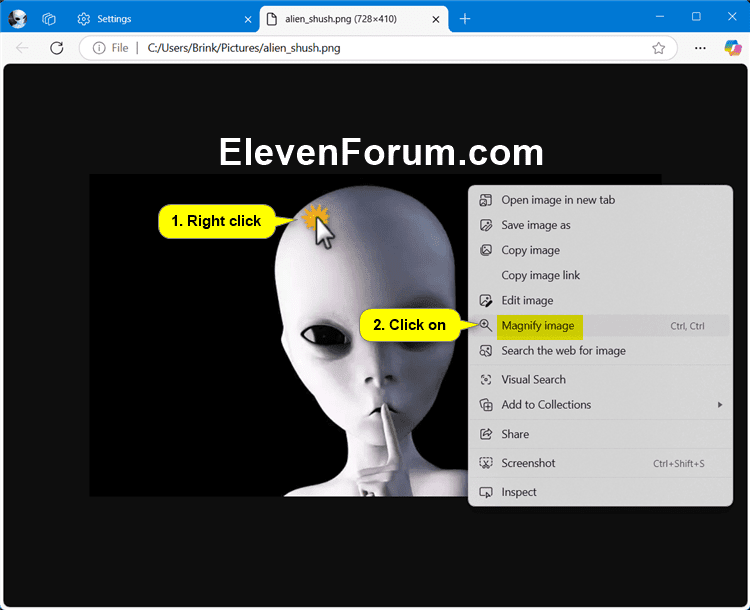Choose Edit image

[600, 300]
